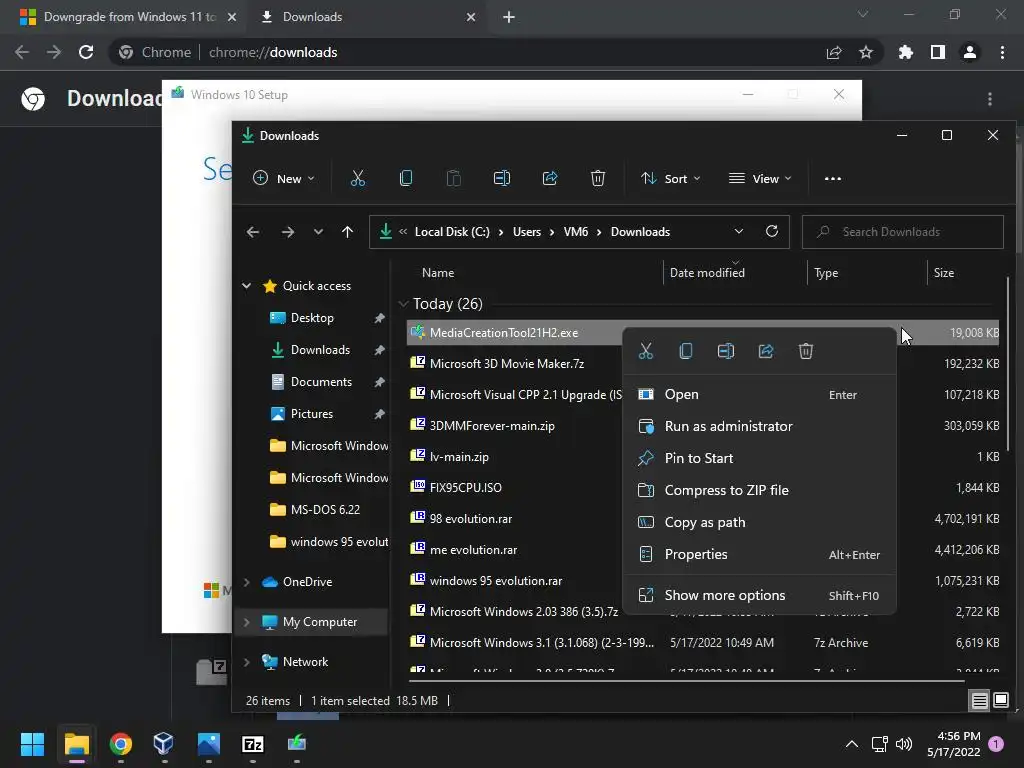Image resolution: width=1024 pixels, height=768 pixels.
Task: Click the Copy icon in the context menu
Action: (x=686, y=351)
